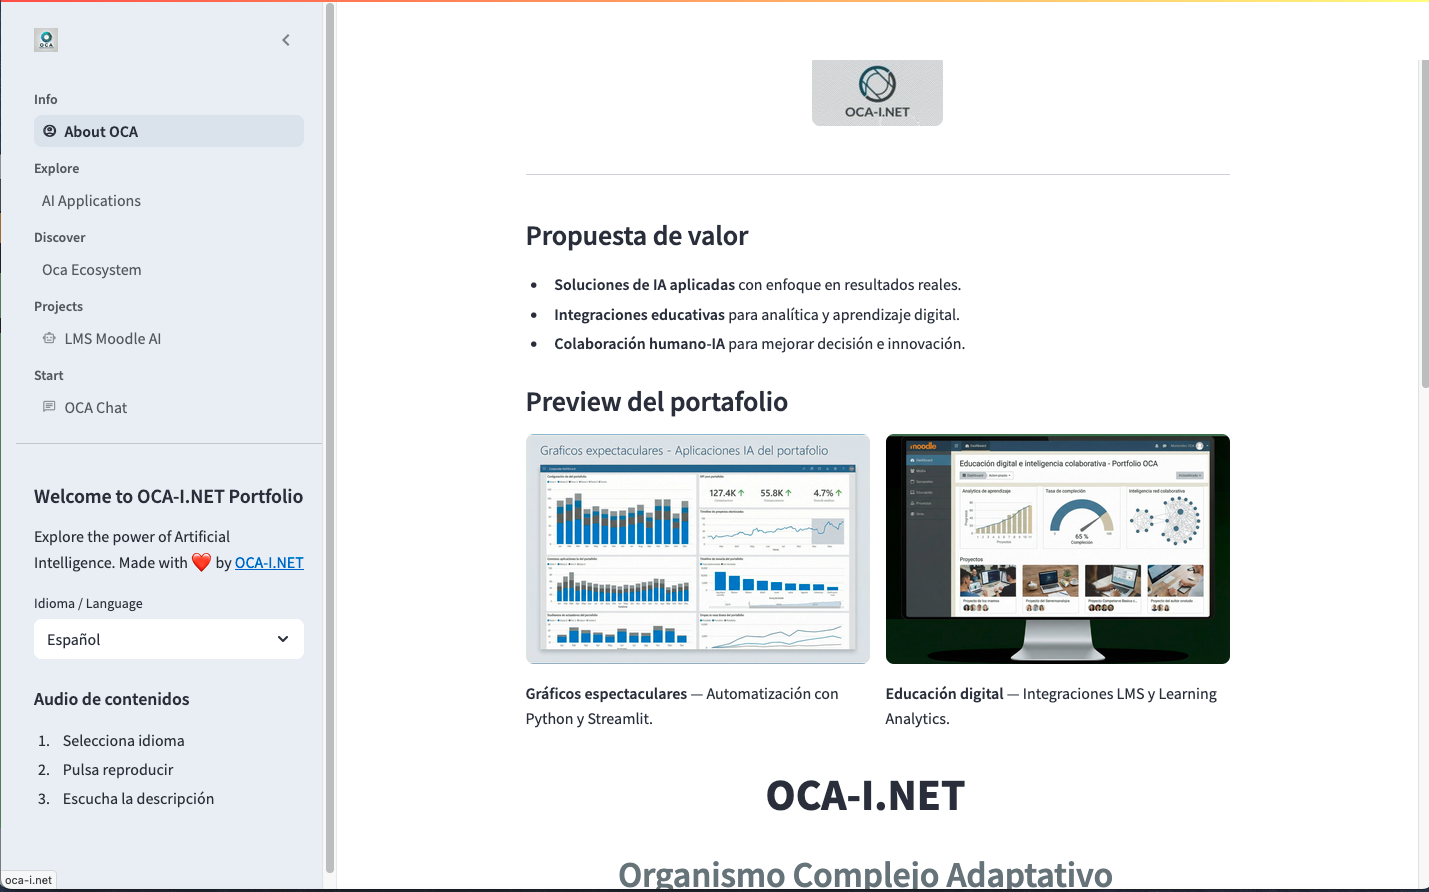Click the LMS Moodle AI robot icon
Image resolution: width=1429 pixels, height=892 pixels.
pyautogui.click(x=49, y=338)
